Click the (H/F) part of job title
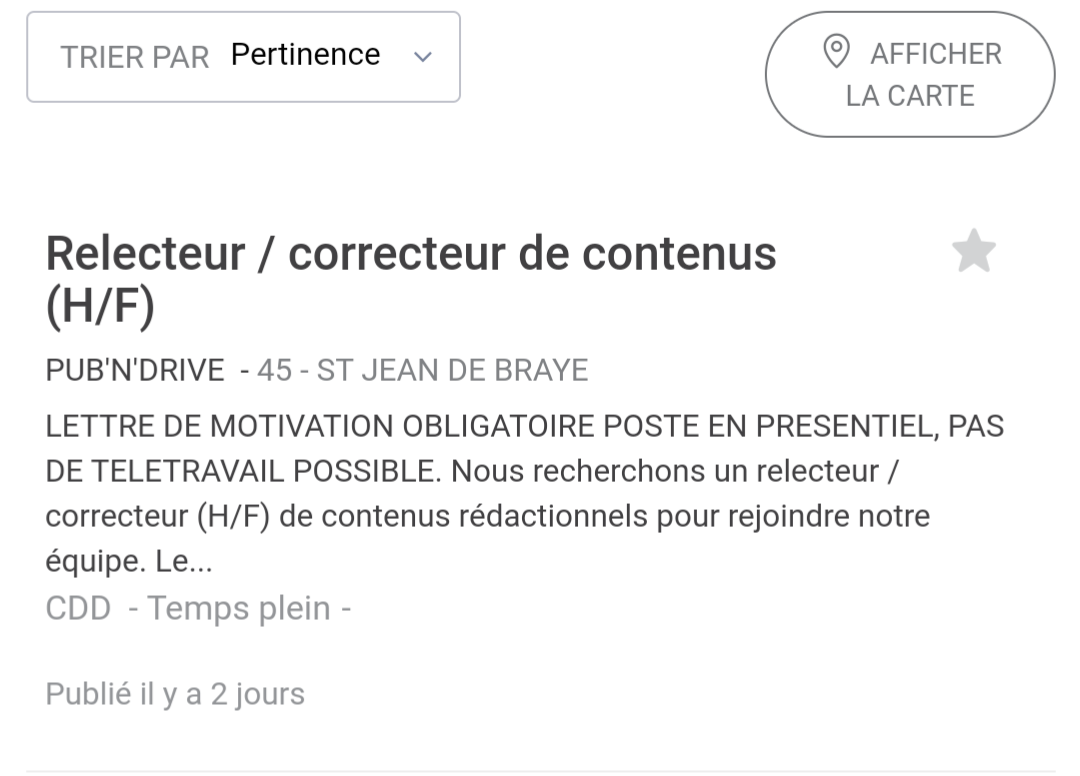Viewport: 1080px width, 776px height. tap(100, 306)
